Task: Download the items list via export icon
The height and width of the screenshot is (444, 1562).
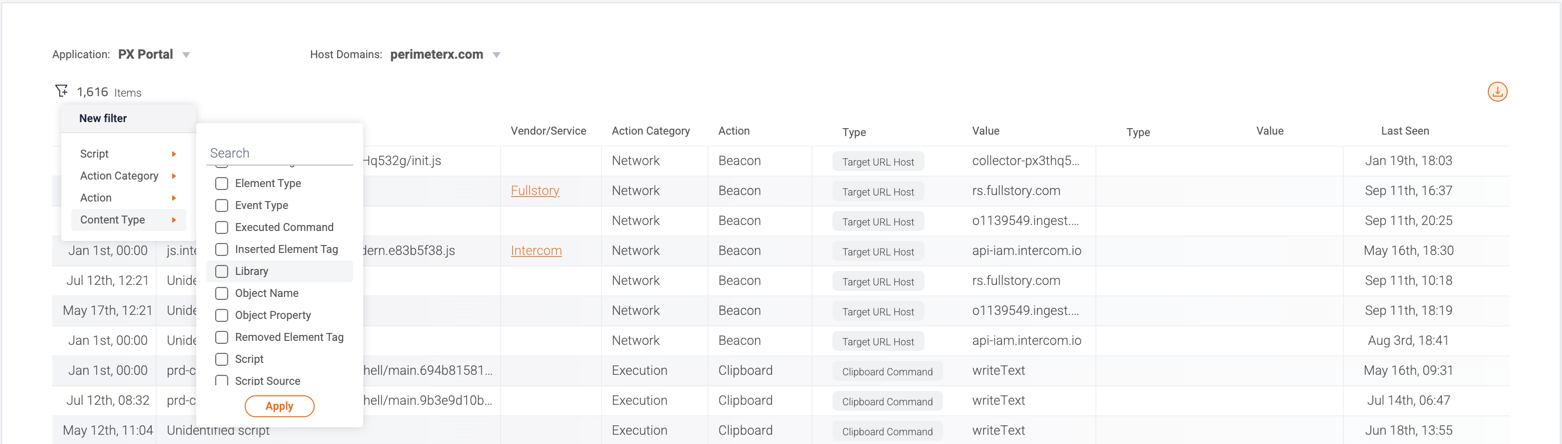Action: 1497,92
